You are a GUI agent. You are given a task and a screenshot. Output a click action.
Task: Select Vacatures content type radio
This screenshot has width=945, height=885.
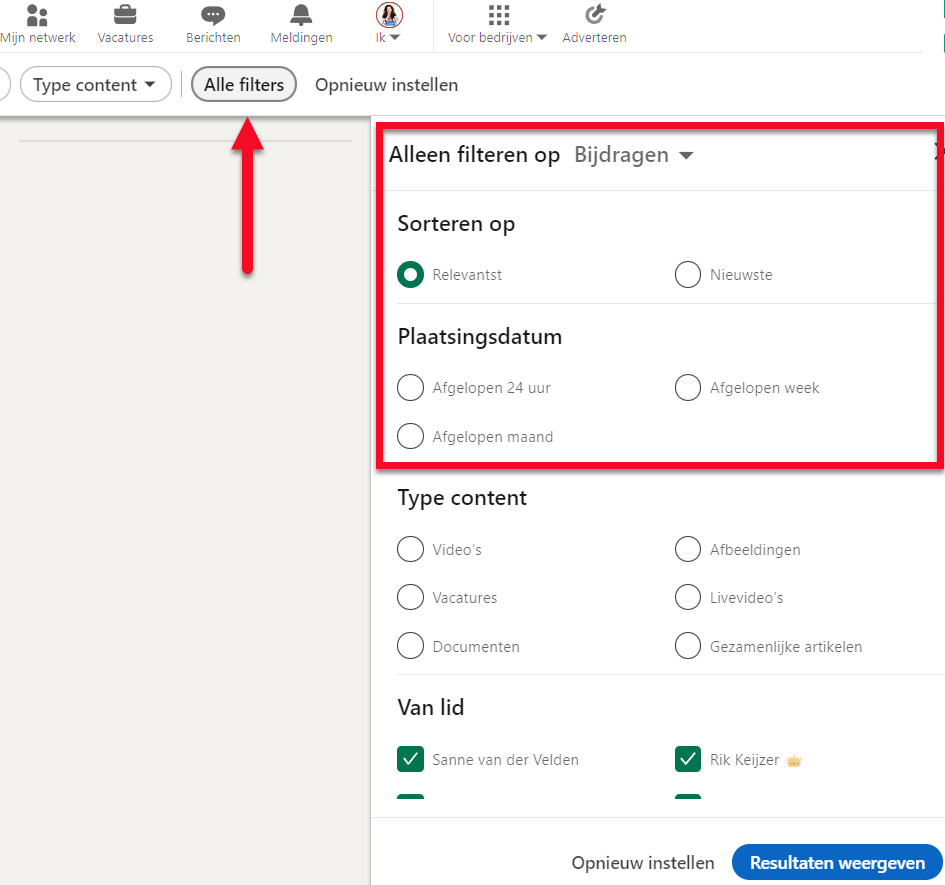410,597
